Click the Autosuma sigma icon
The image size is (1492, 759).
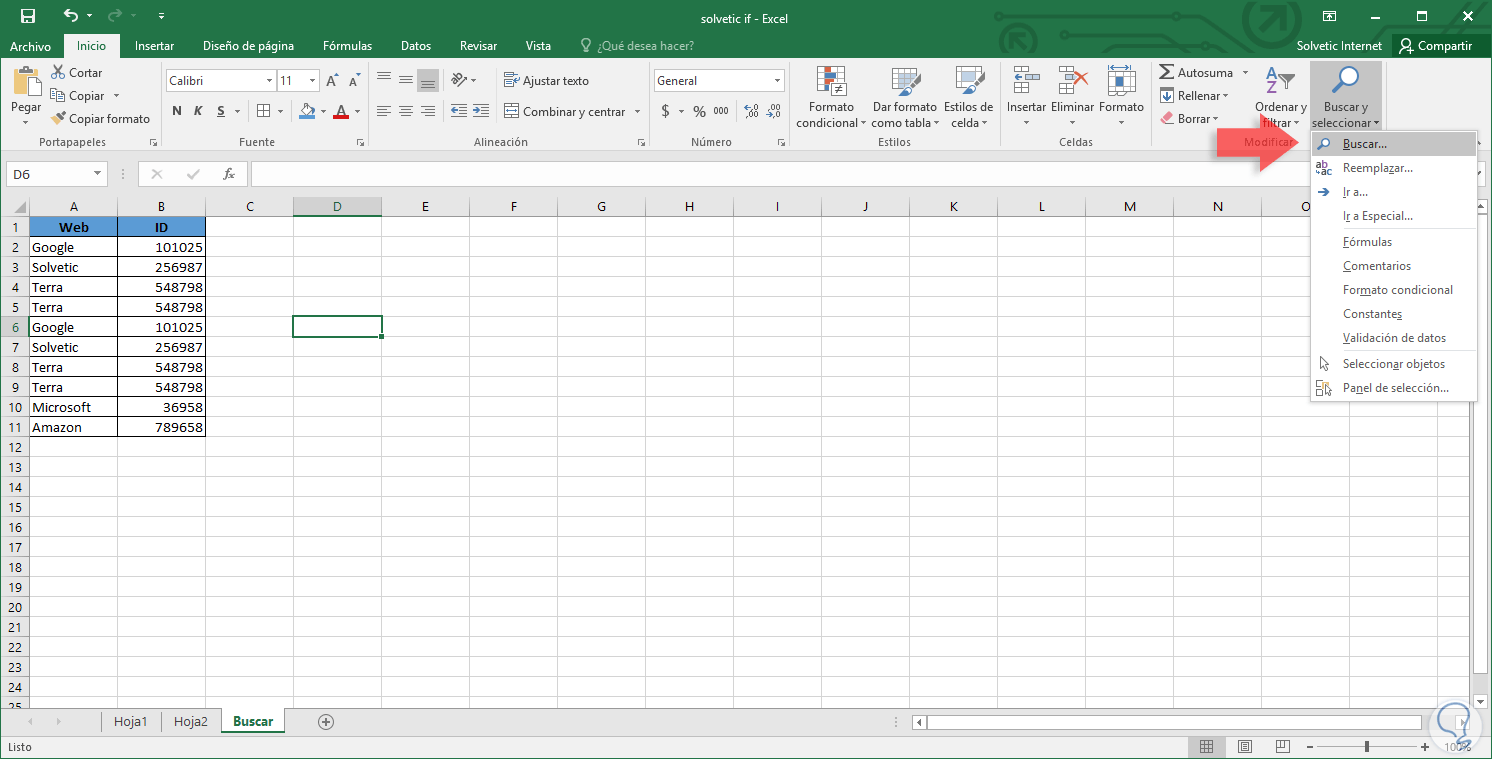click(x=1167, y=73)
